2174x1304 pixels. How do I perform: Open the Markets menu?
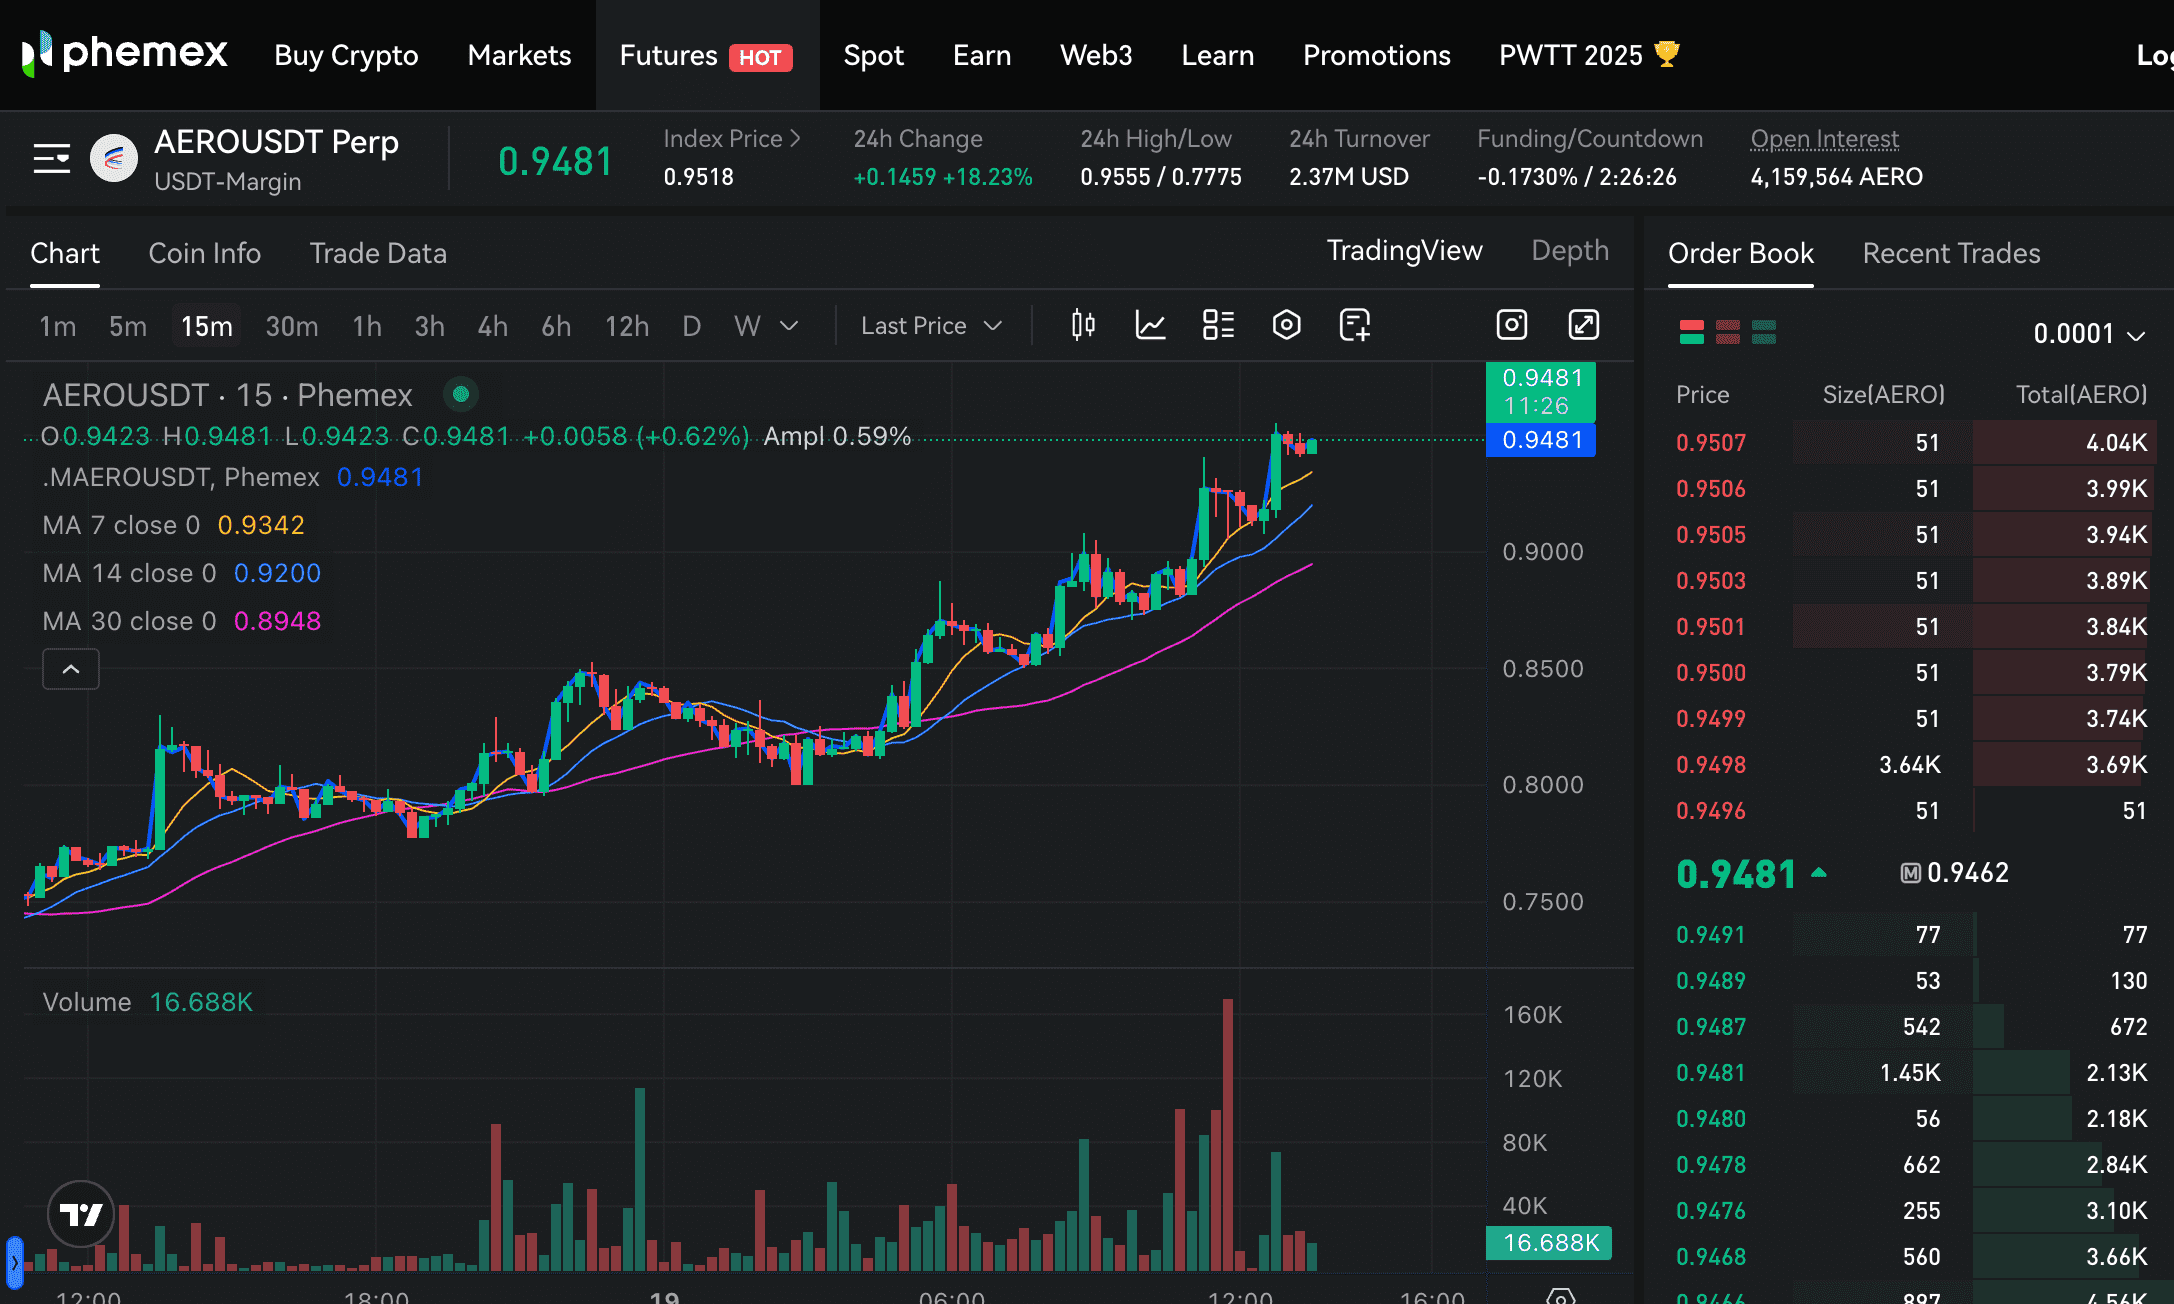(519, 55)
